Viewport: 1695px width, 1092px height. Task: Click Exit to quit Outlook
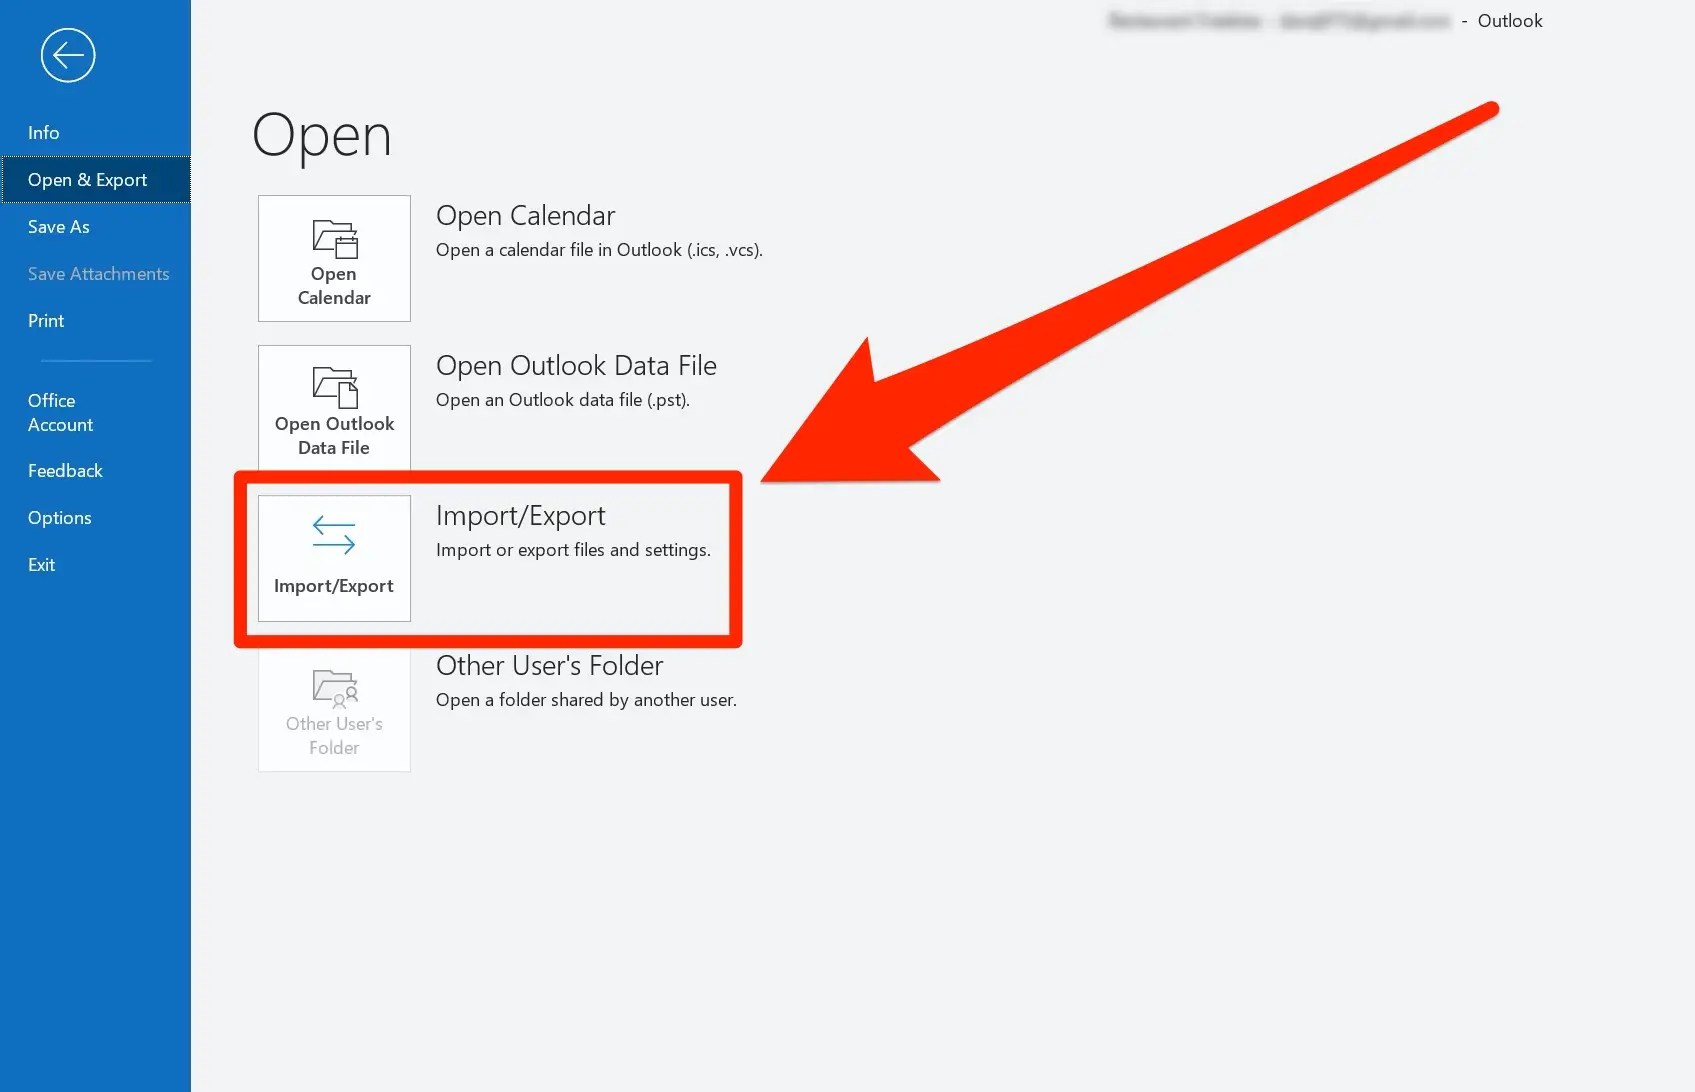click(x=42, y=565)
